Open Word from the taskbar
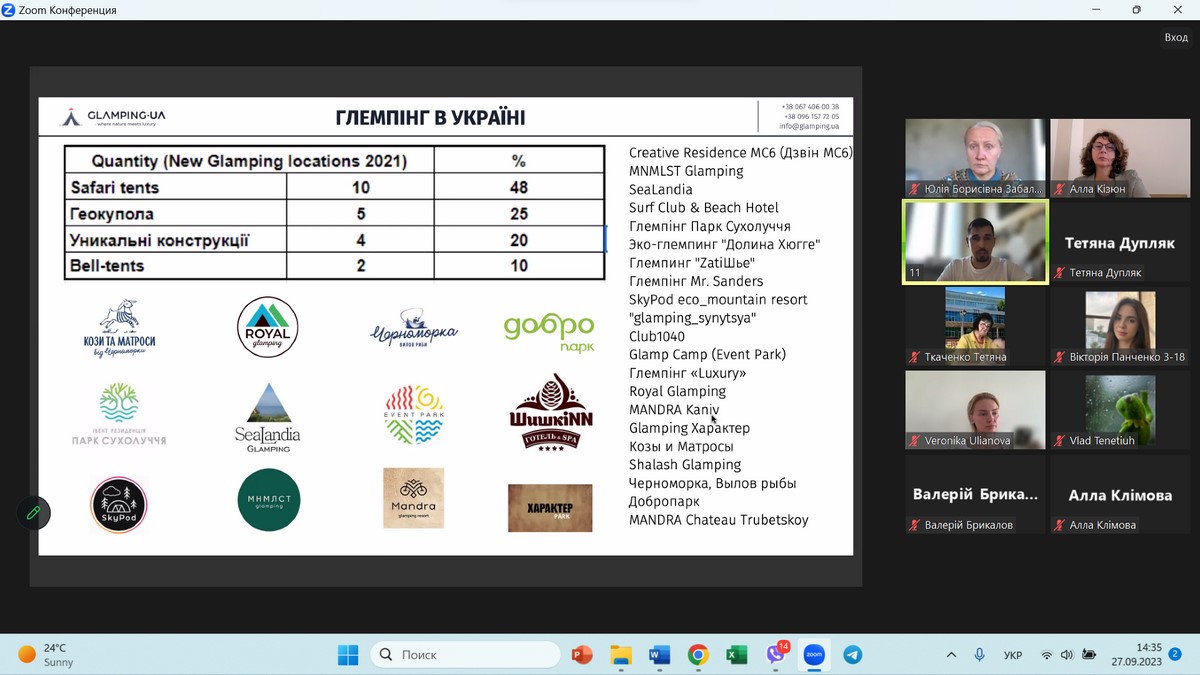The height and width of the screenshot is (675, 1200). click(x=659, y=655)
